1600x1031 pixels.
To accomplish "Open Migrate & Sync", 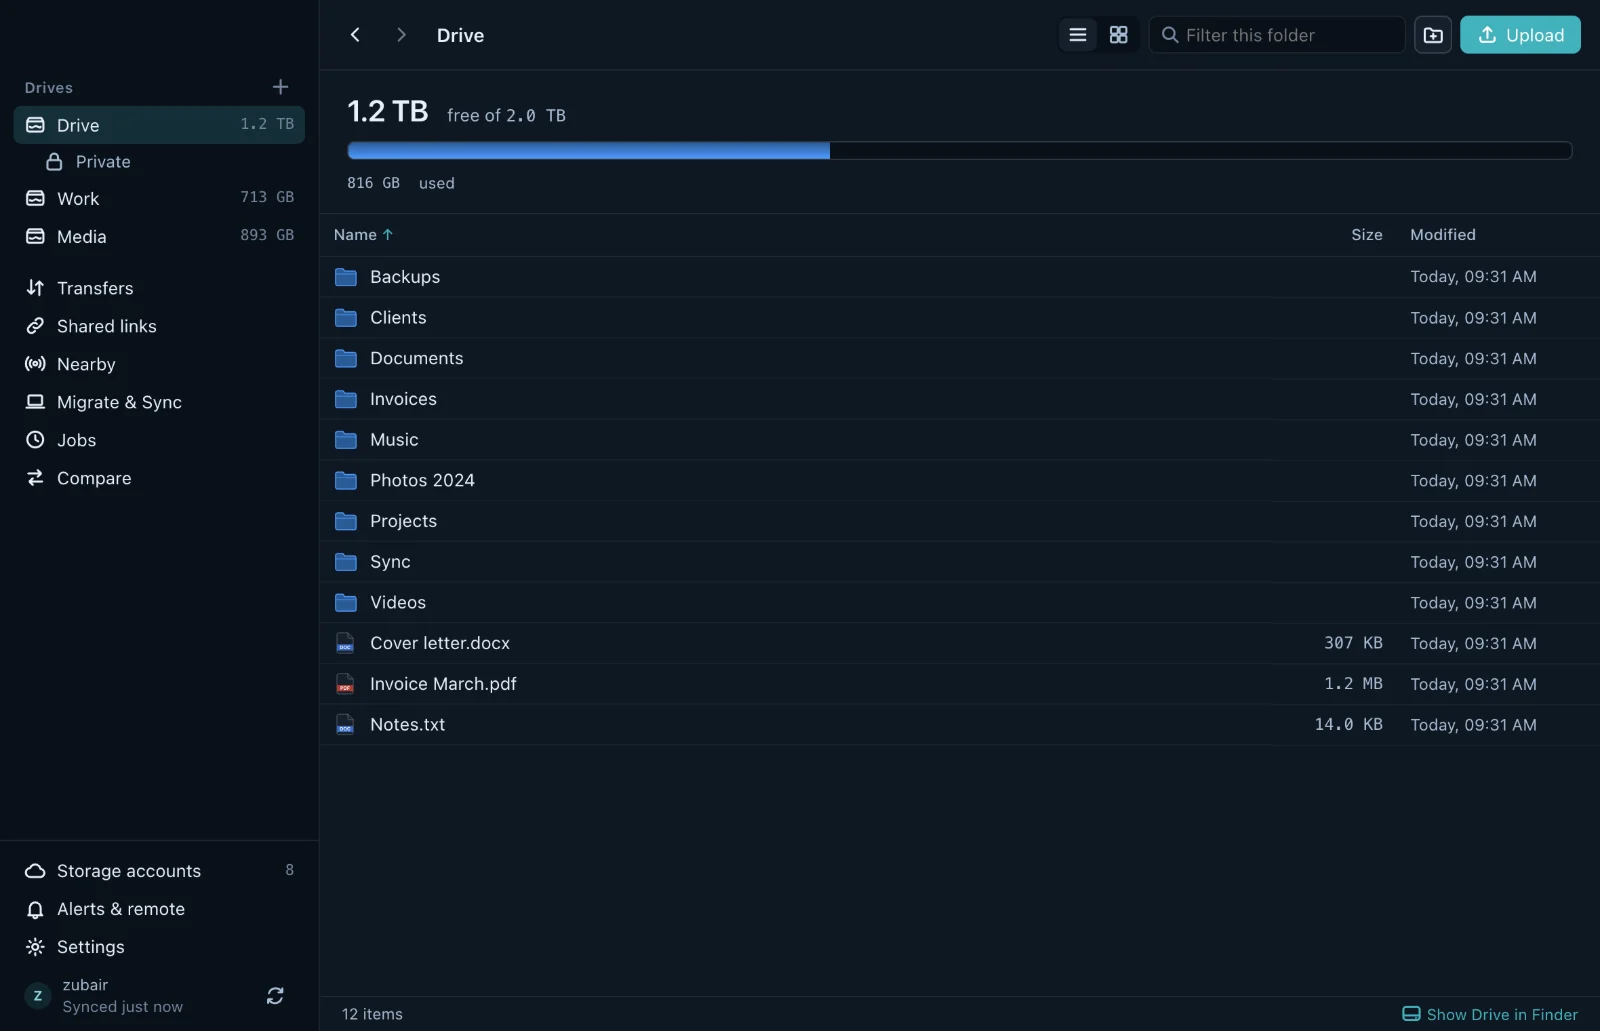I will tap(159, 402).
